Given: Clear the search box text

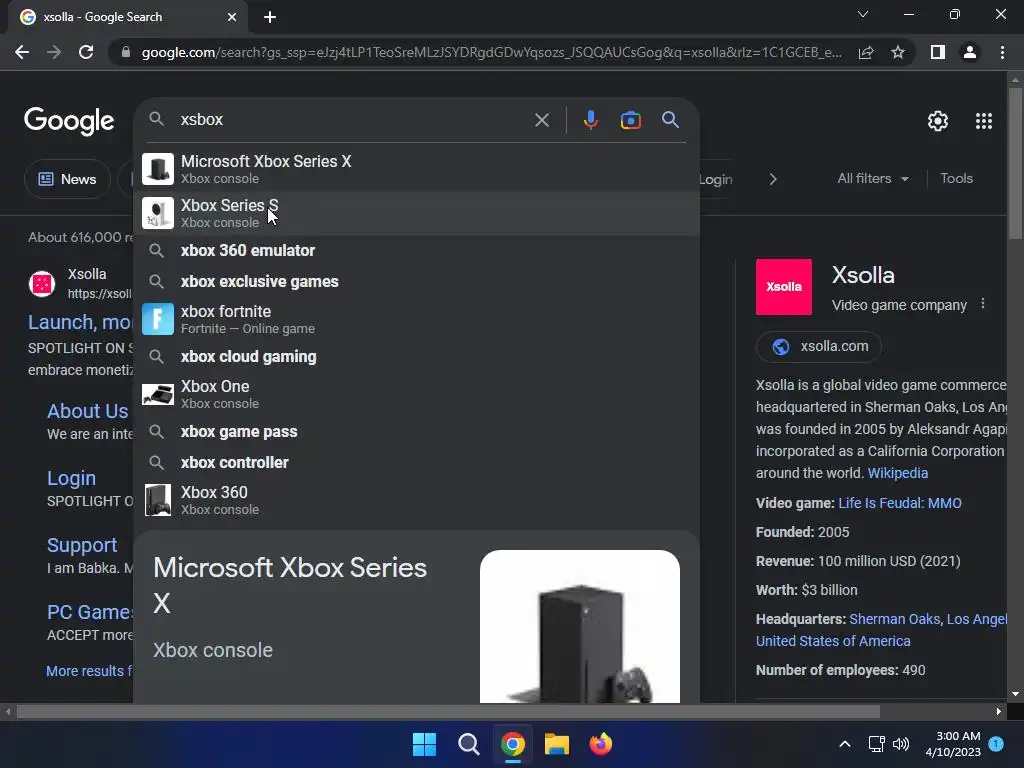Looking at the screenshot, I should [x=542, y=120].
